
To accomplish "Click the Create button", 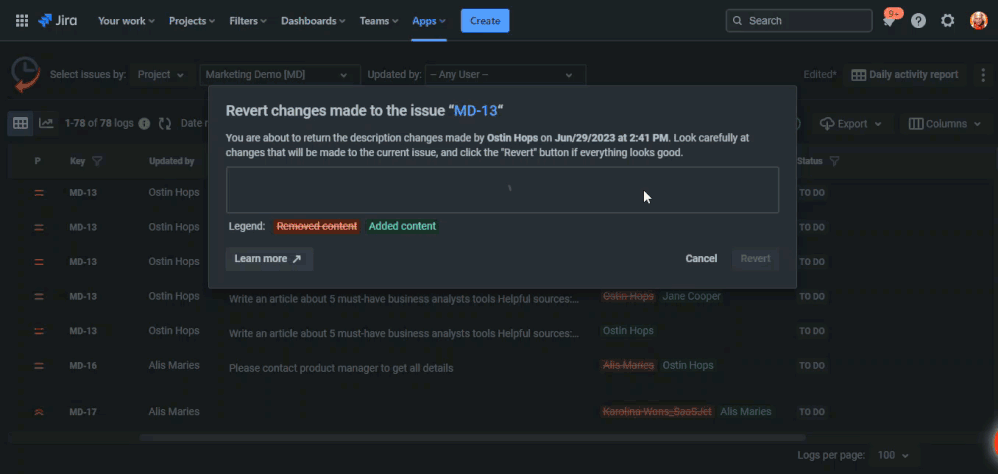I will [x=485, y=21].
